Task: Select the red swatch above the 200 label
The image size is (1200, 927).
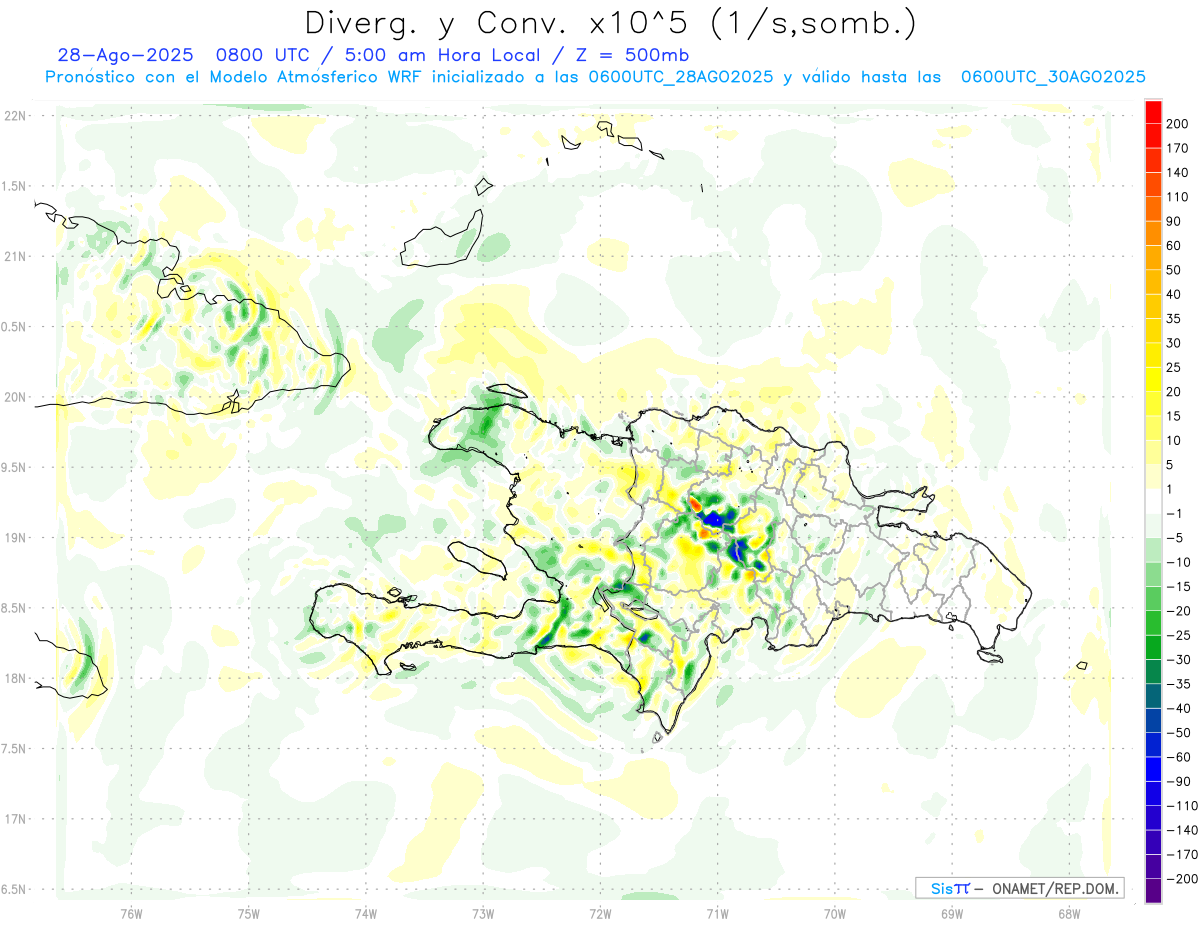Action: 1153,111
